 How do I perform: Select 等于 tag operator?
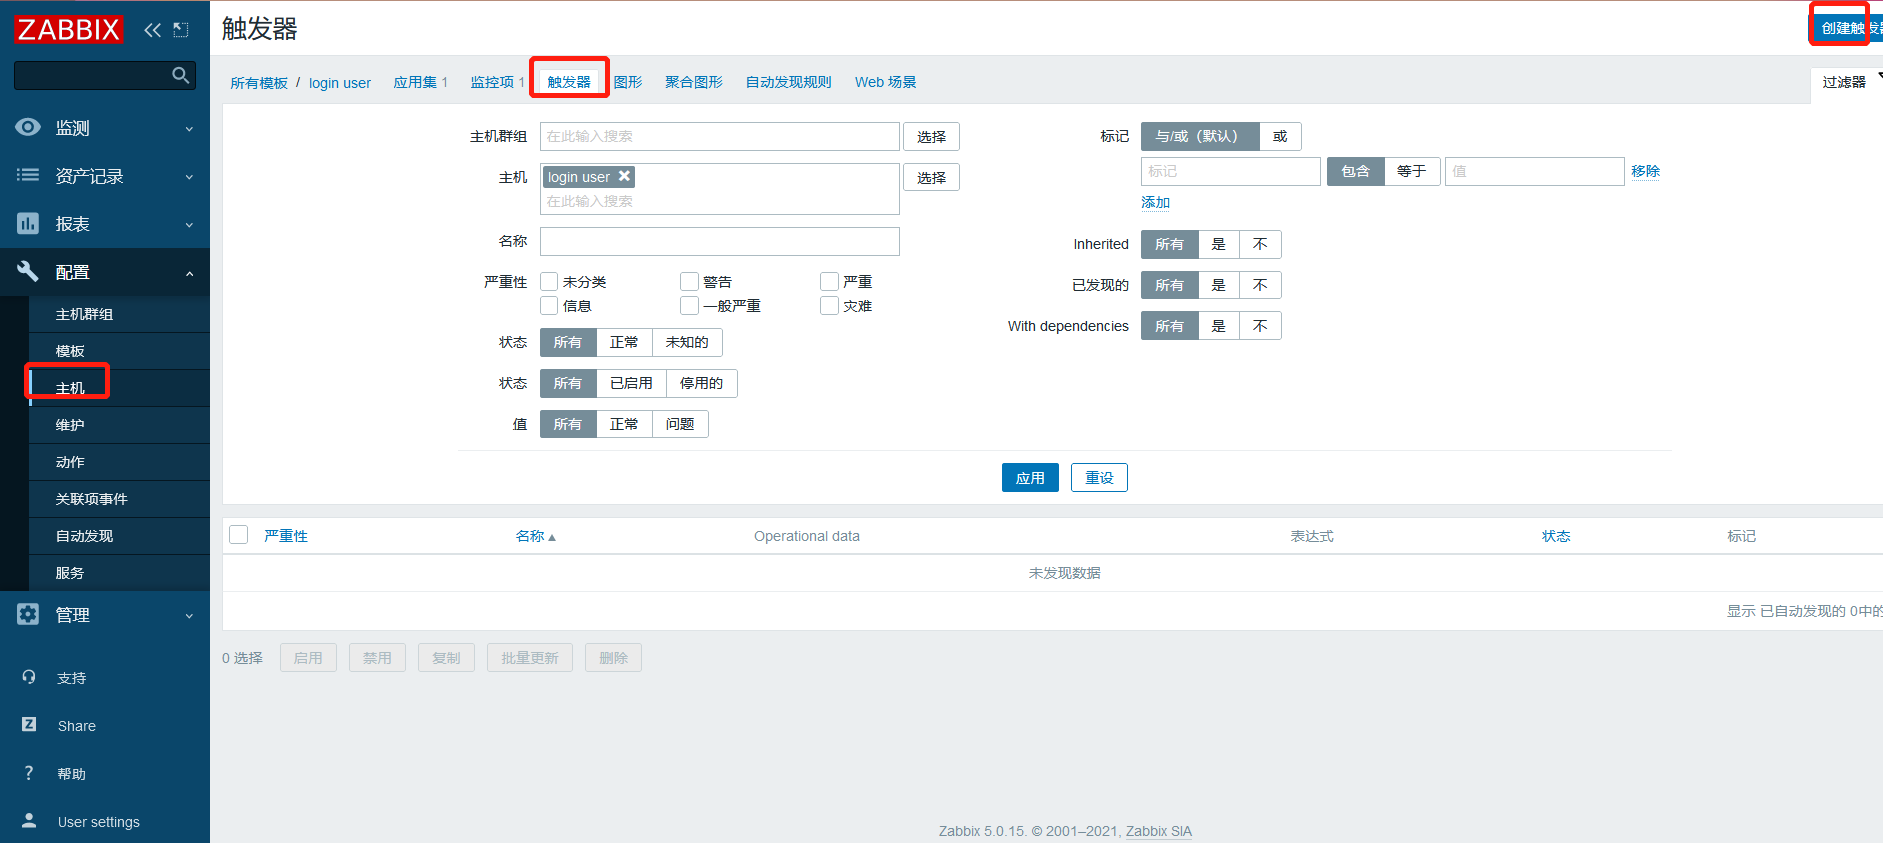click(x=1412, y=171)
